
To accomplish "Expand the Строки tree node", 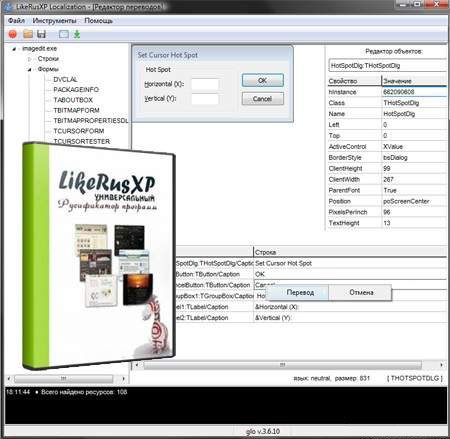I will click(x=30, y=59).
